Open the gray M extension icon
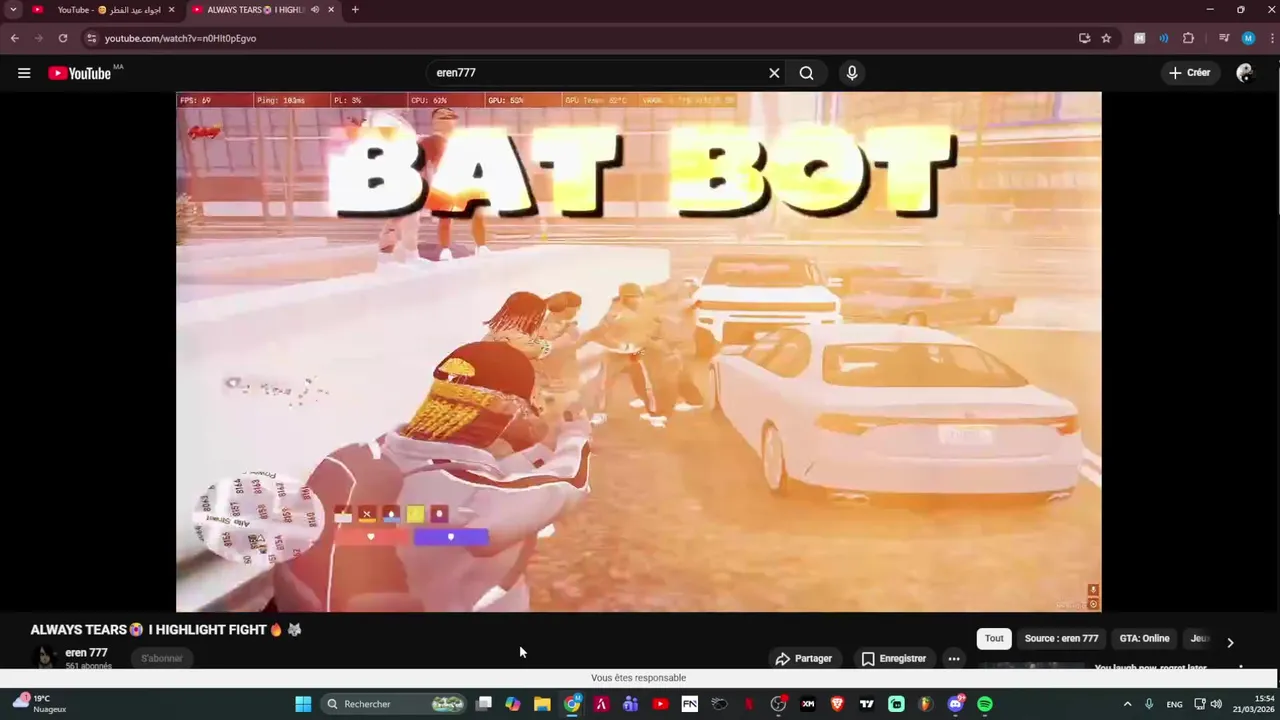1280x720 pixels. tap(1139, 38)
